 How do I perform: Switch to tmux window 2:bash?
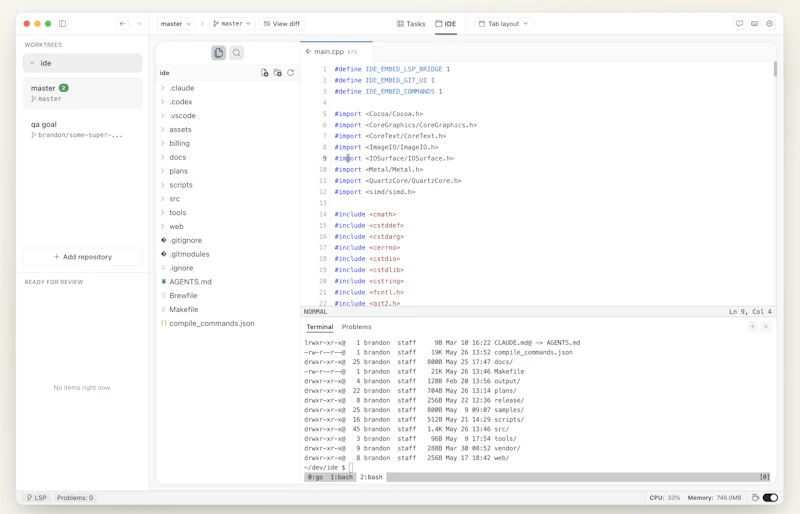[x=371, y=477]
